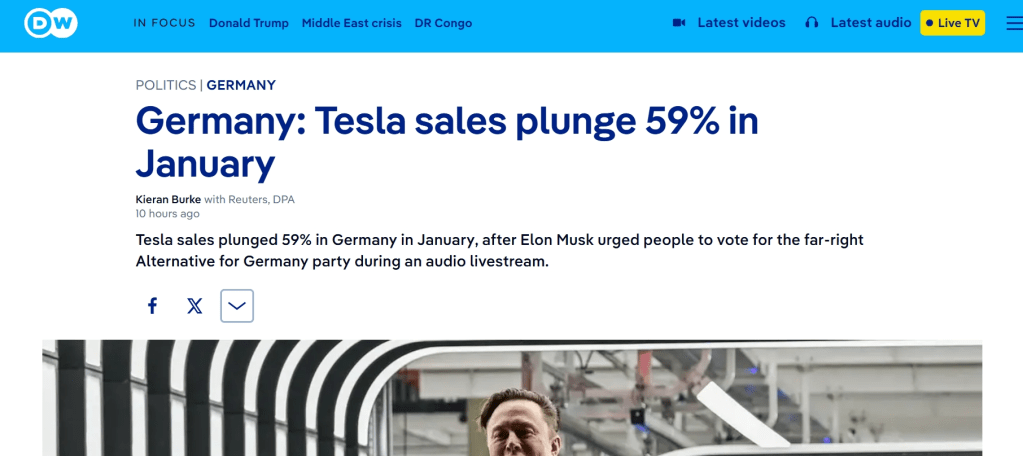Viewport: 1023px width, 456px height.
Task: Share article on X
Action: (194, 306)
